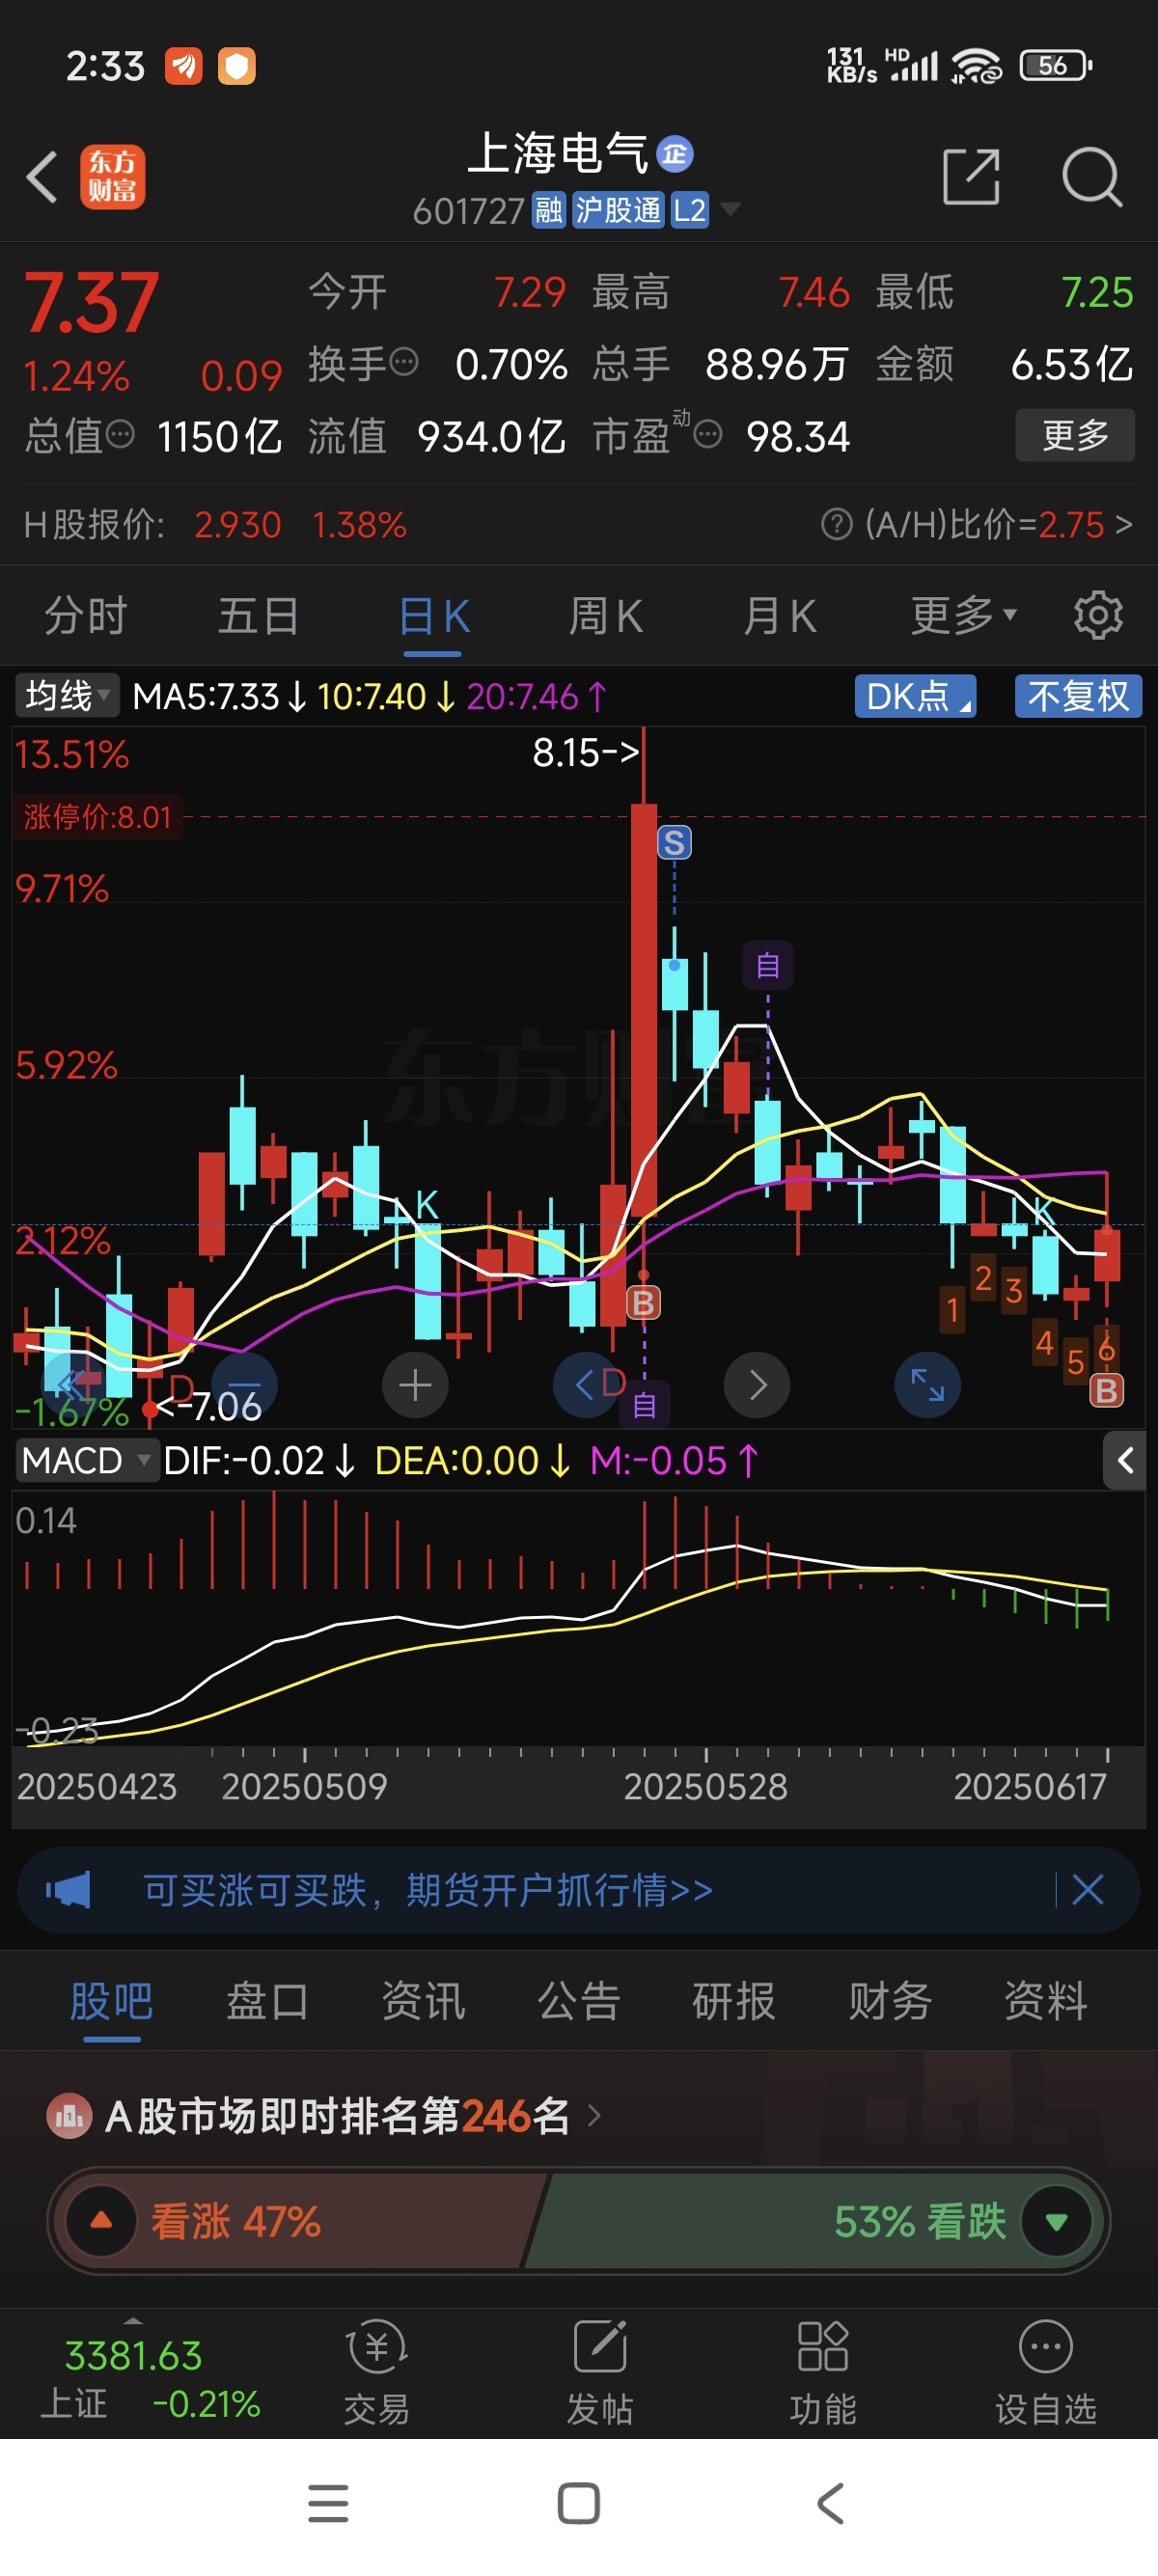The height and width of the screenshot is (2576, 1158).
Task: Select the 日K chart tab
Action: [433, 615]
